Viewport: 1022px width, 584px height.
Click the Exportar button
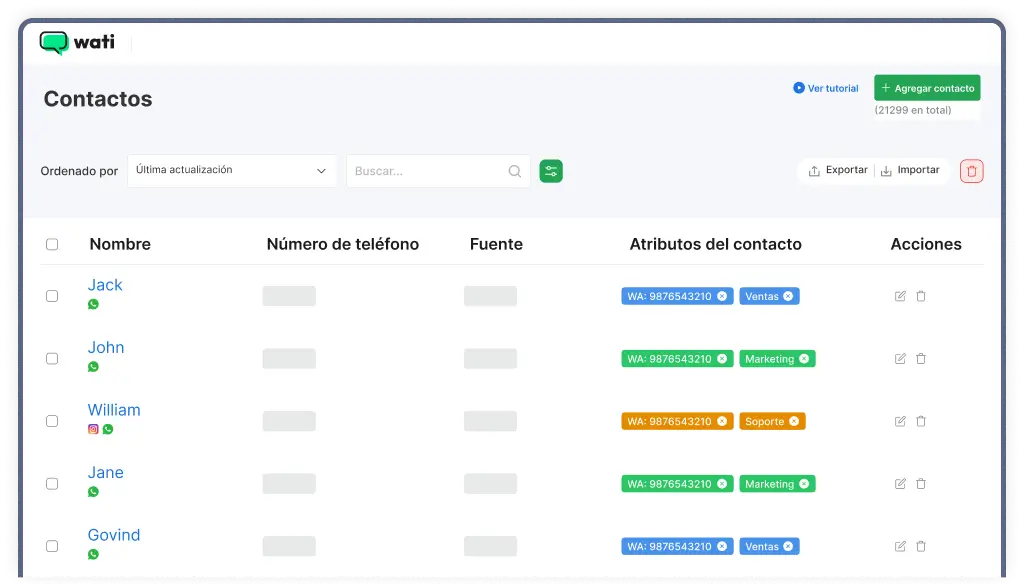[x=837, y=170]
